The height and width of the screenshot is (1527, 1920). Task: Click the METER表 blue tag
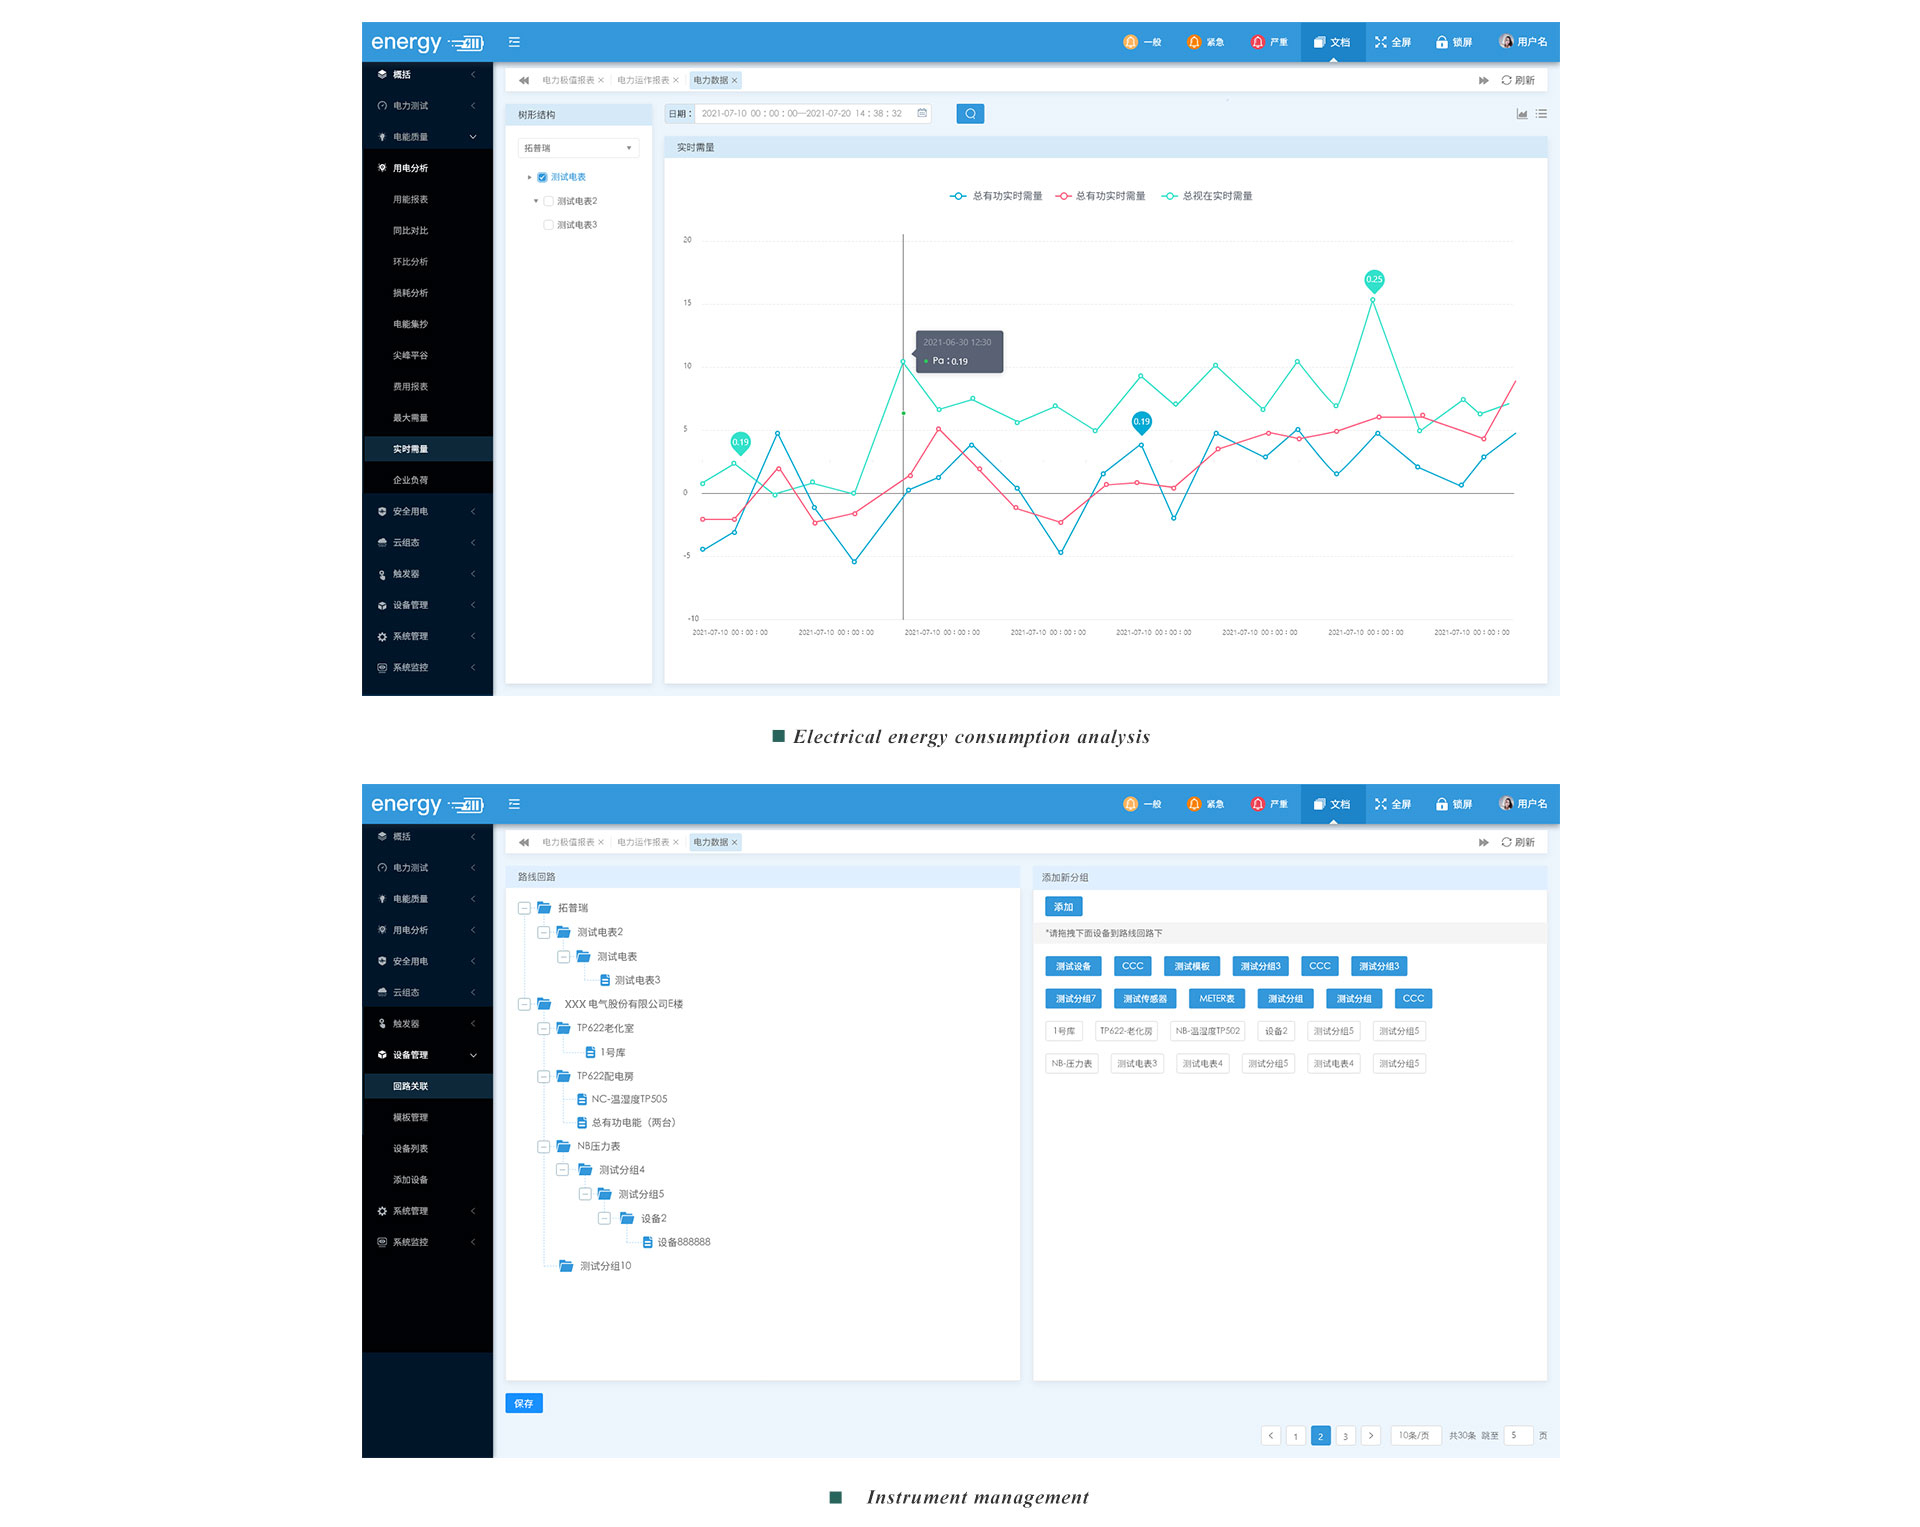click(x=1217, y=998)
